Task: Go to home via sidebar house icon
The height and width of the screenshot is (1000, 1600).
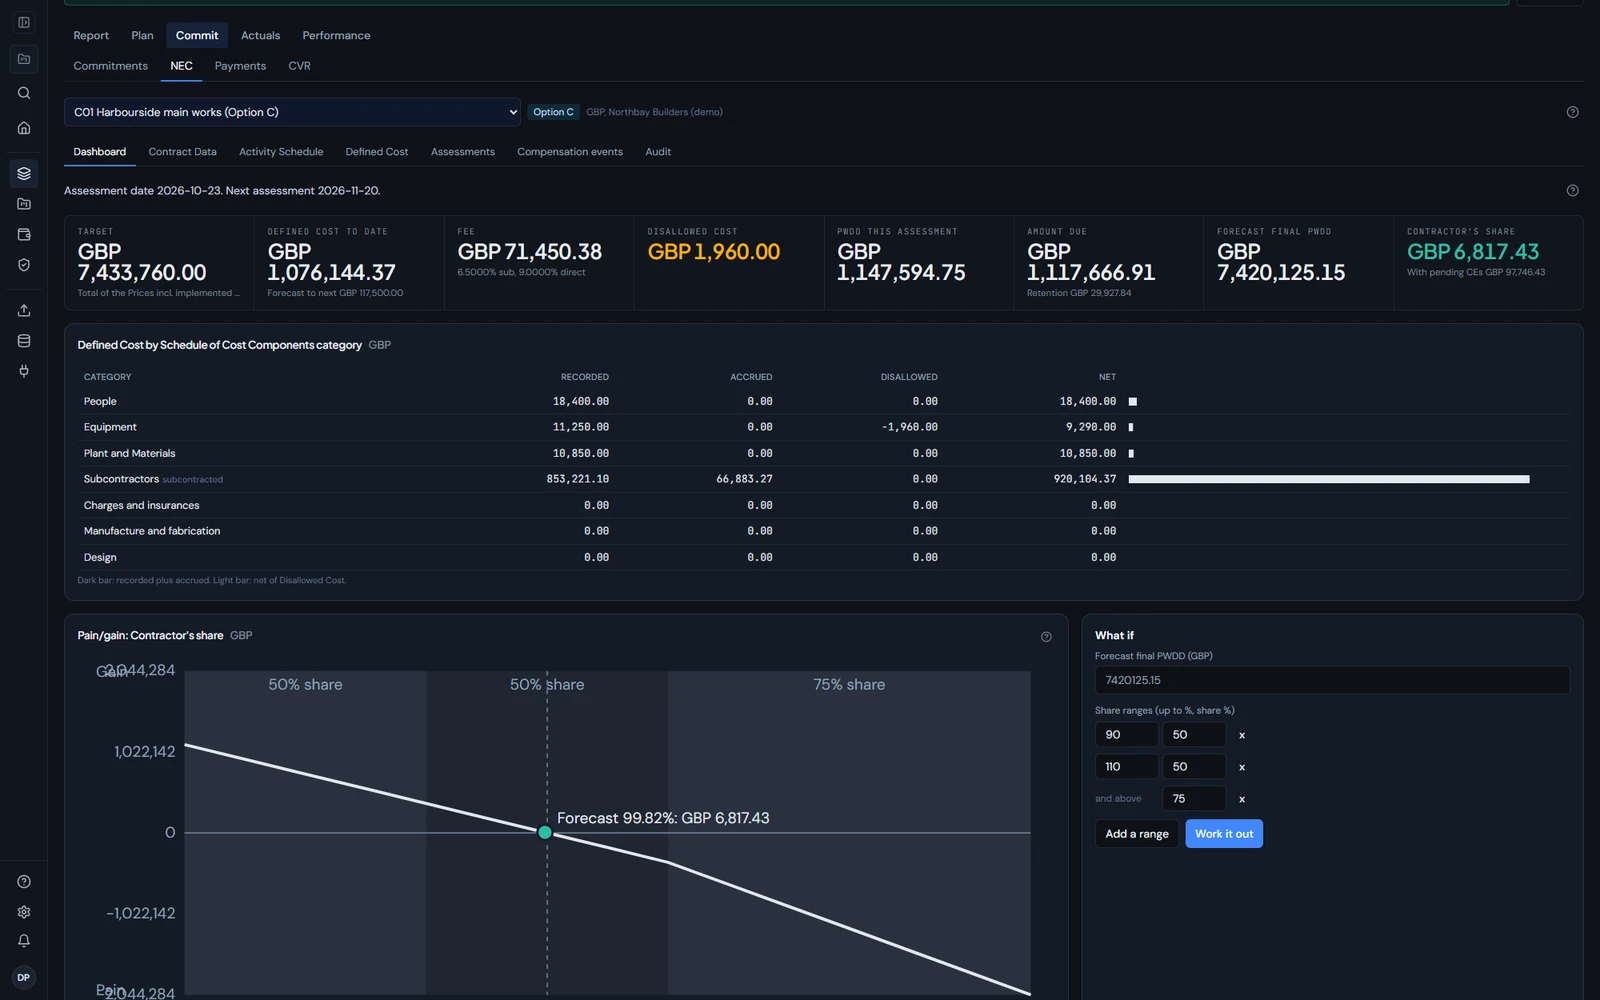Action: pos(24,128)
